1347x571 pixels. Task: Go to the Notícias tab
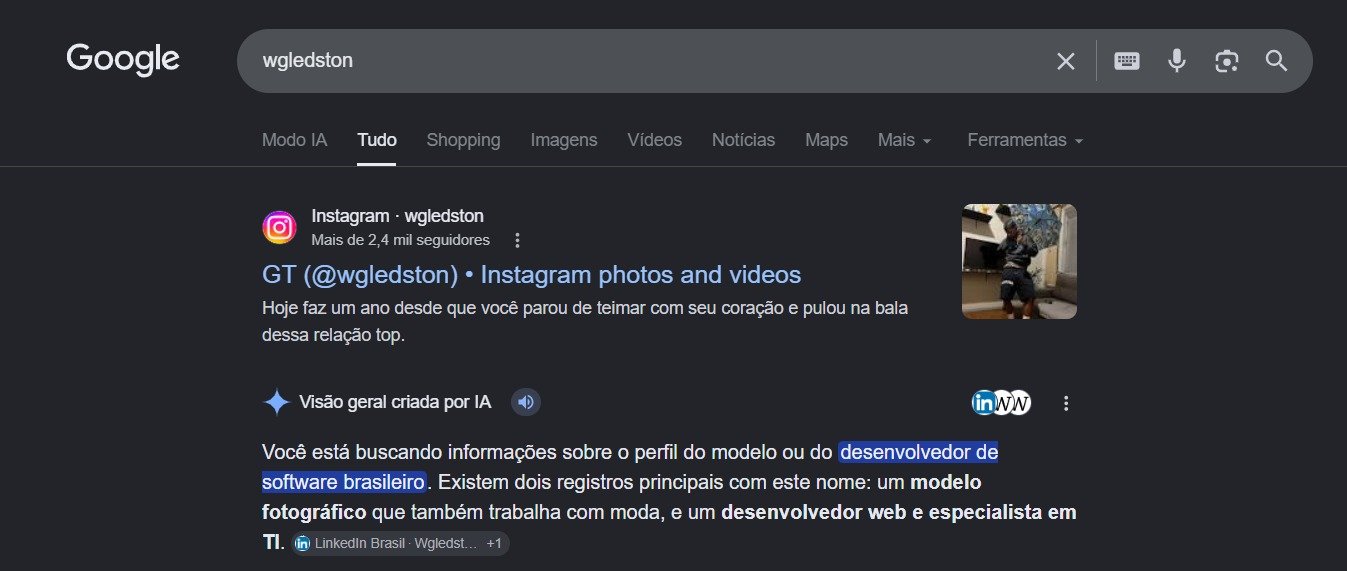pyautogui.click(x=743, y=140)
